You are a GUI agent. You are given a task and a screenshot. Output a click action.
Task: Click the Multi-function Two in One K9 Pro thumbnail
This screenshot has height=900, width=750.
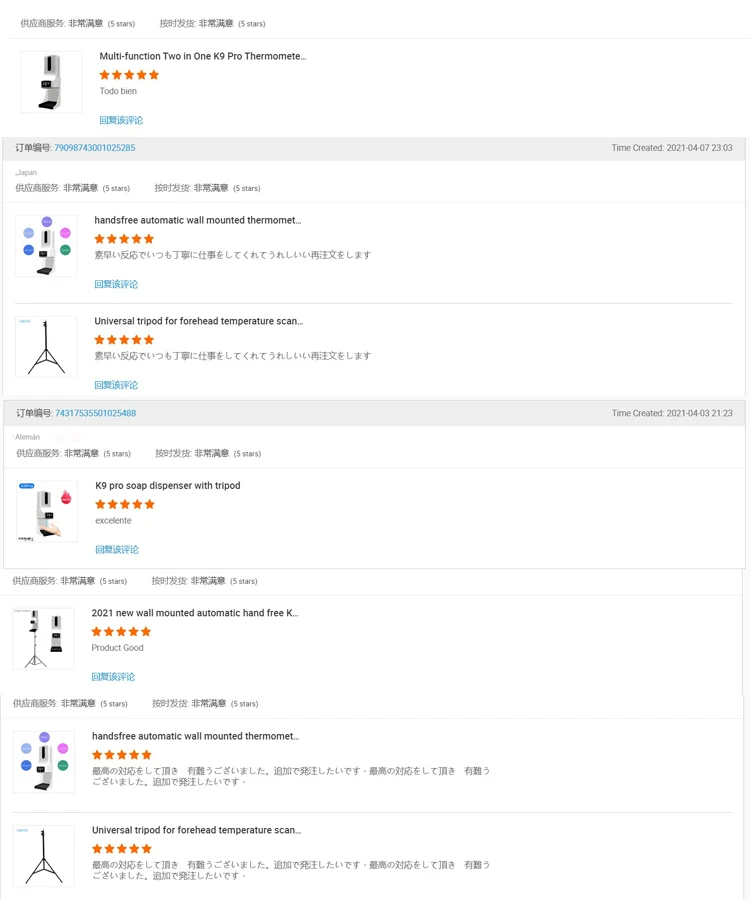point(51,82)
